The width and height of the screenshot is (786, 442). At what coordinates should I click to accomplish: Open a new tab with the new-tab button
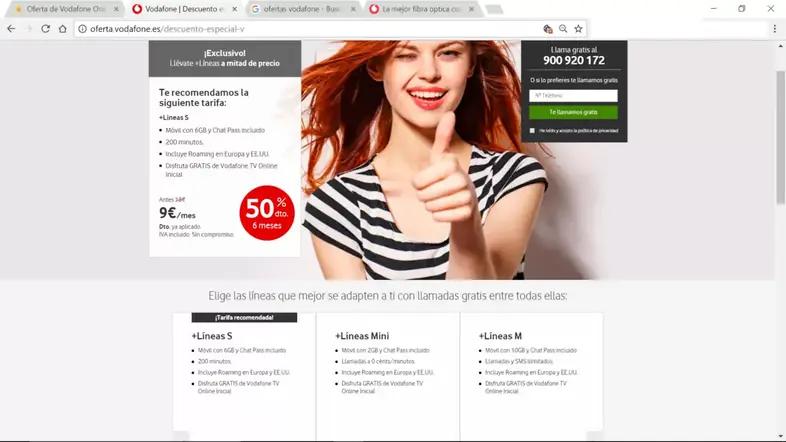pyautogui.click(x=494, y=10)
